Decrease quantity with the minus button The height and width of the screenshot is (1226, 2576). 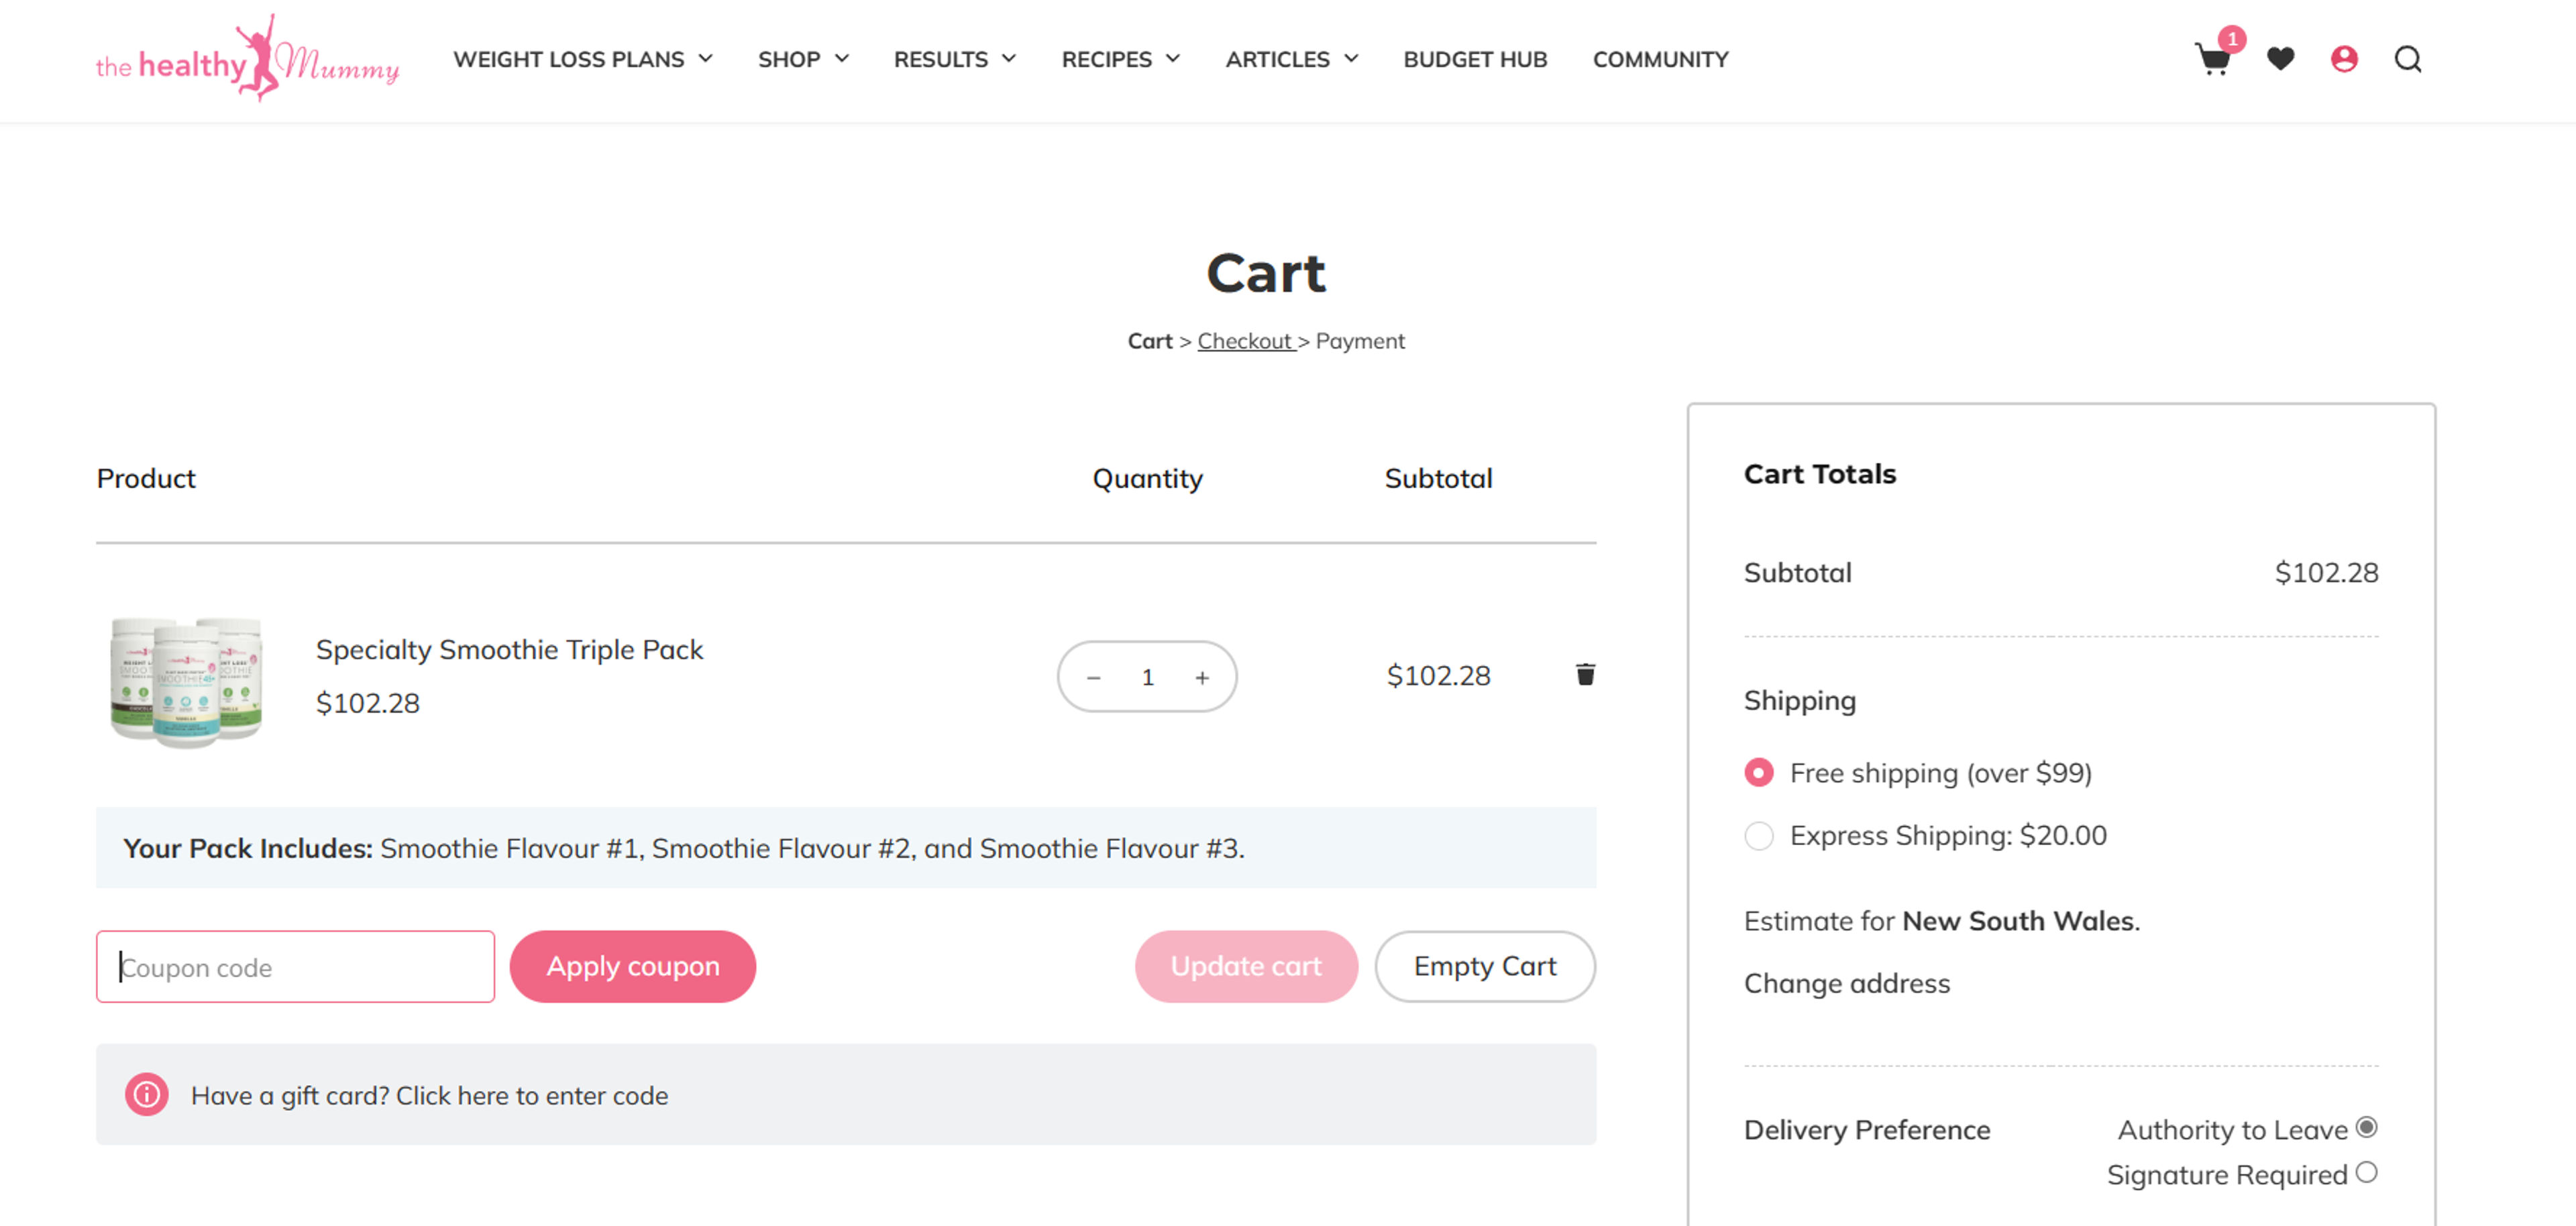[x=1093, y=677]
